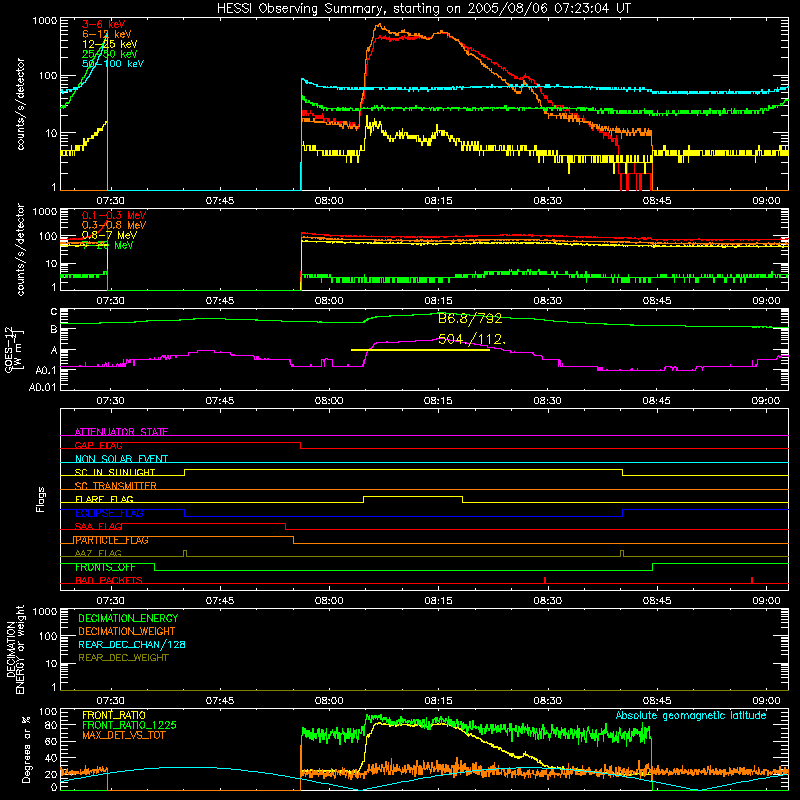Click the 08:15 tick label under the Flags panel
The image size is (800, 800).
(x=438, y=601)
